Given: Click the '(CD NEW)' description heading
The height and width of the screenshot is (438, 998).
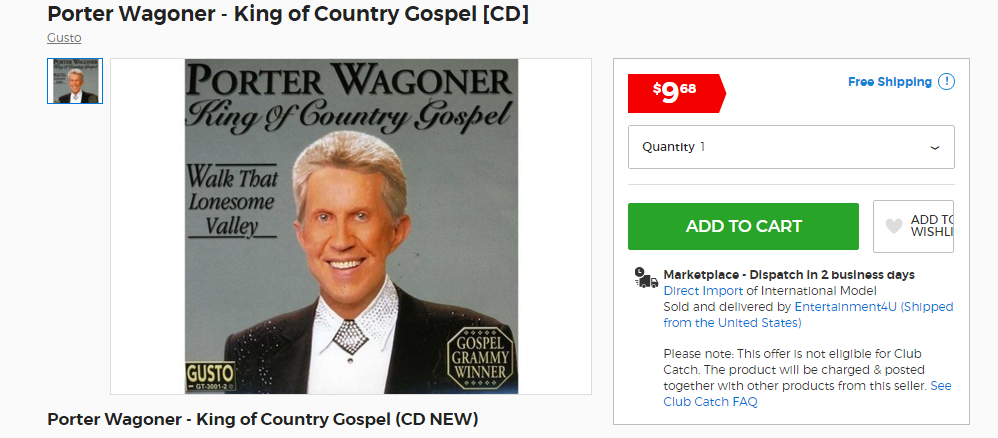Looking at the screenshot, I should tap(263, 420).
